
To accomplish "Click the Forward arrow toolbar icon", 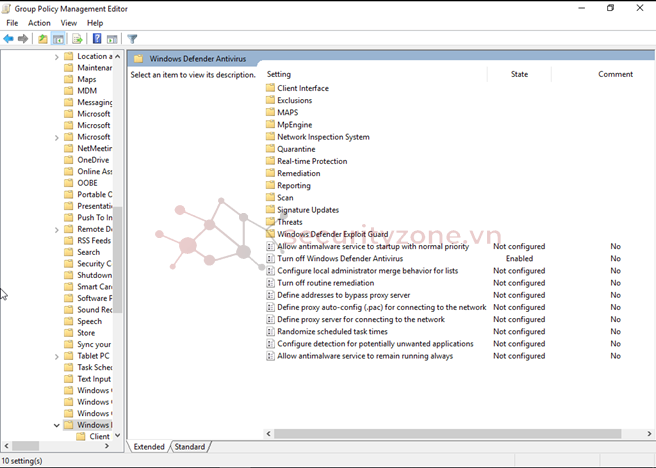I will tap(23, 39).
